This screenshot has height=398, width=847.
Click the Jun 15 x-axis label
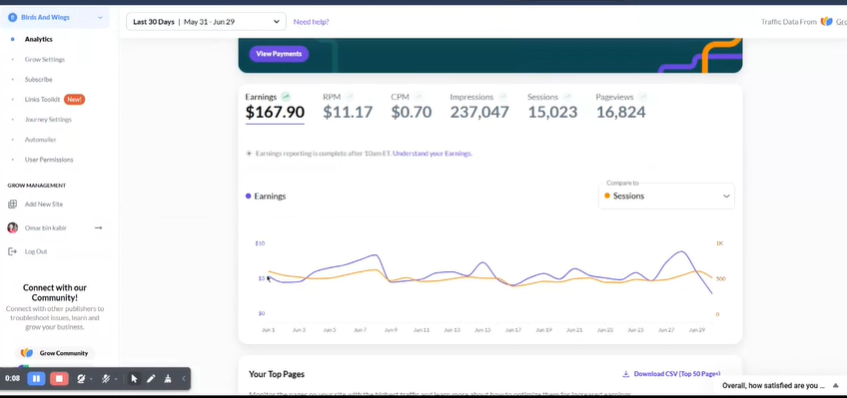point(482,329)
